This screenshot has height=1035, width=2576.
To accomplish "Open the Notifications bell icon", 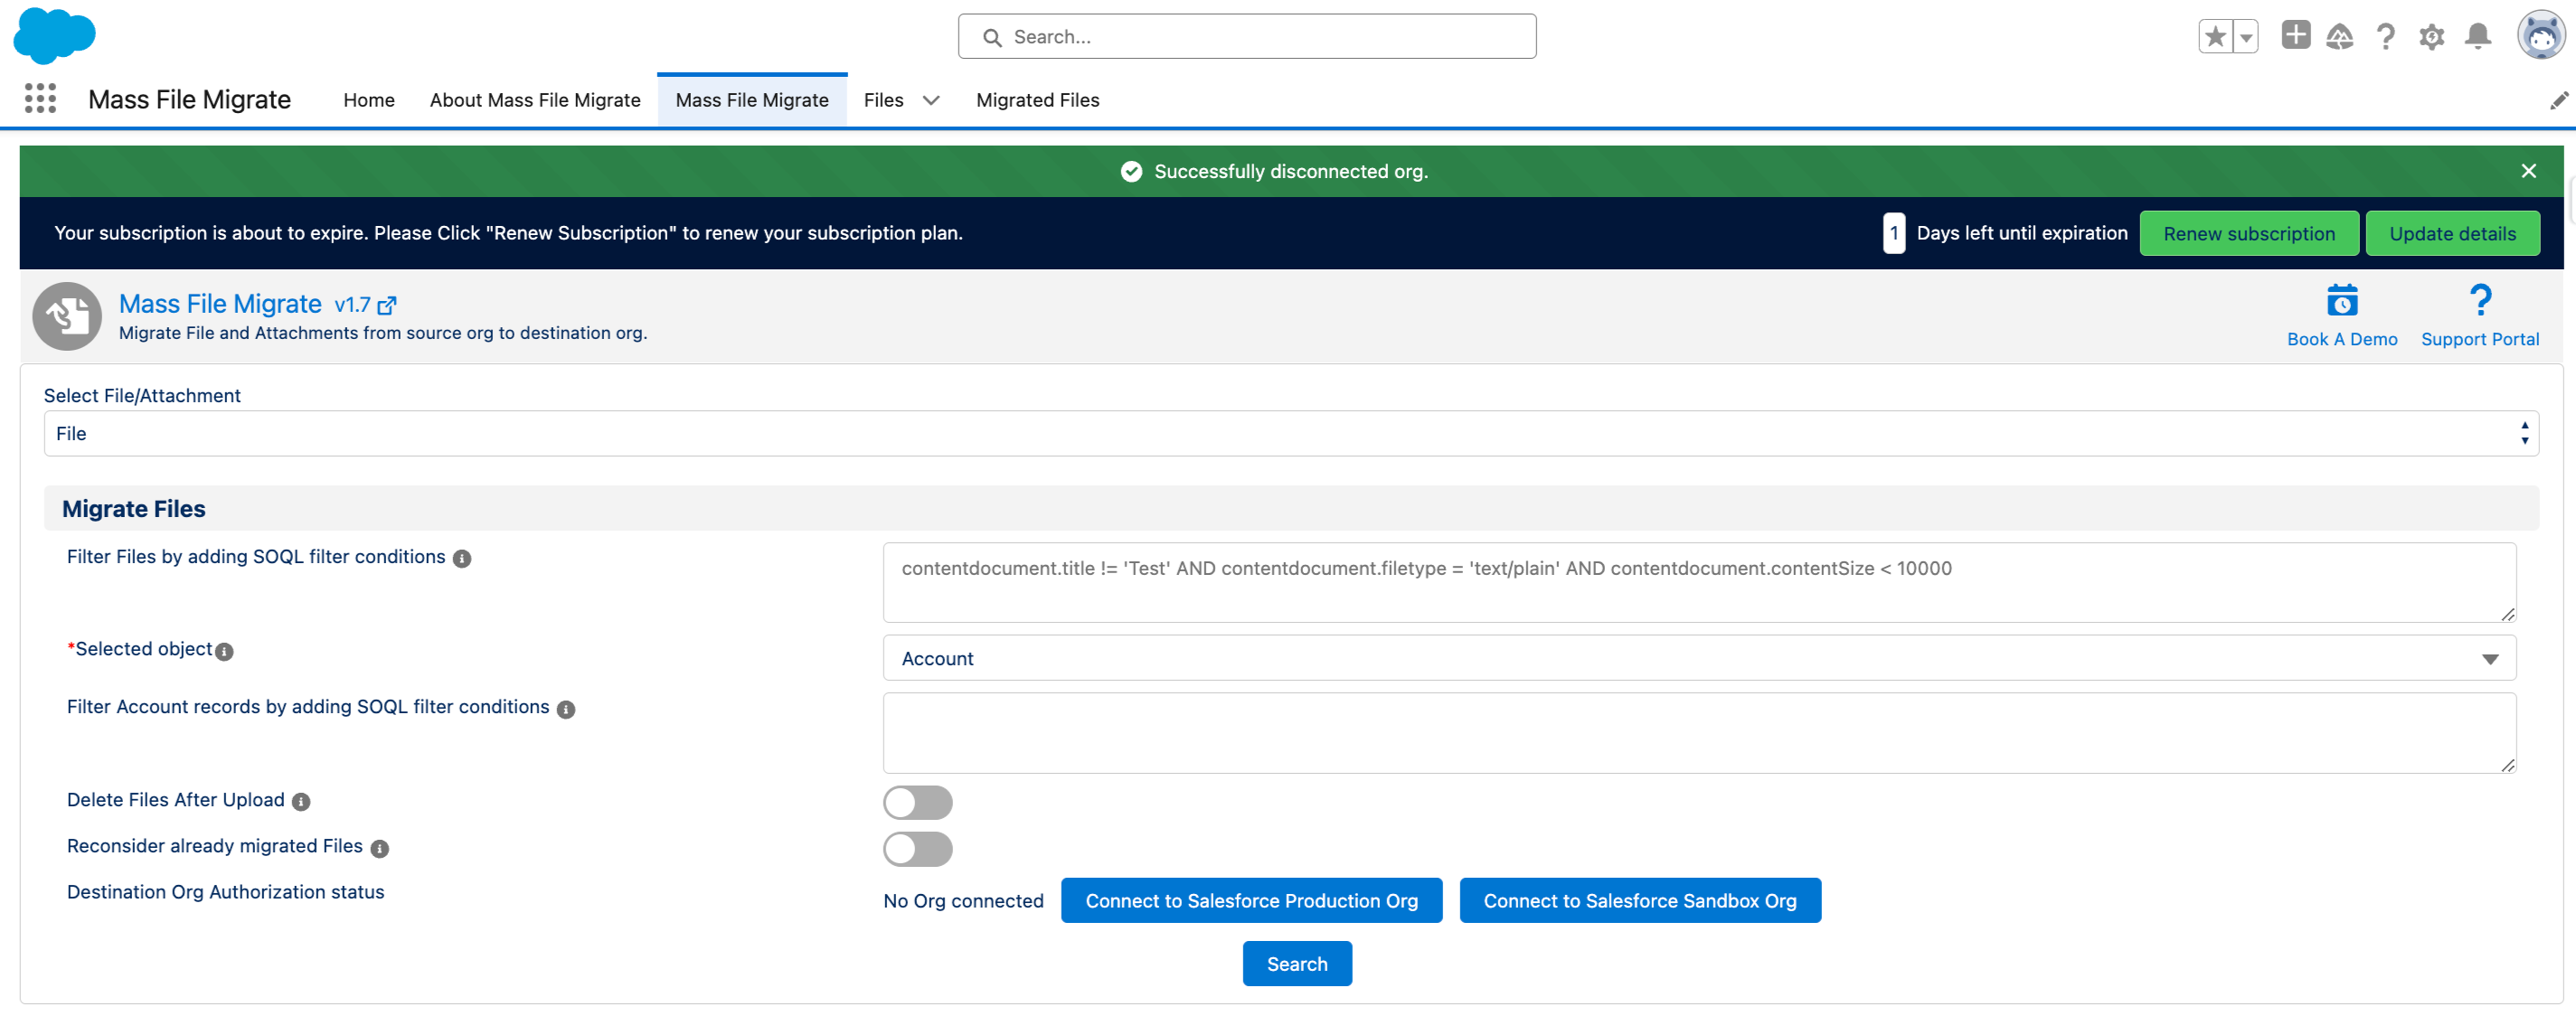I will (2477, 37).
